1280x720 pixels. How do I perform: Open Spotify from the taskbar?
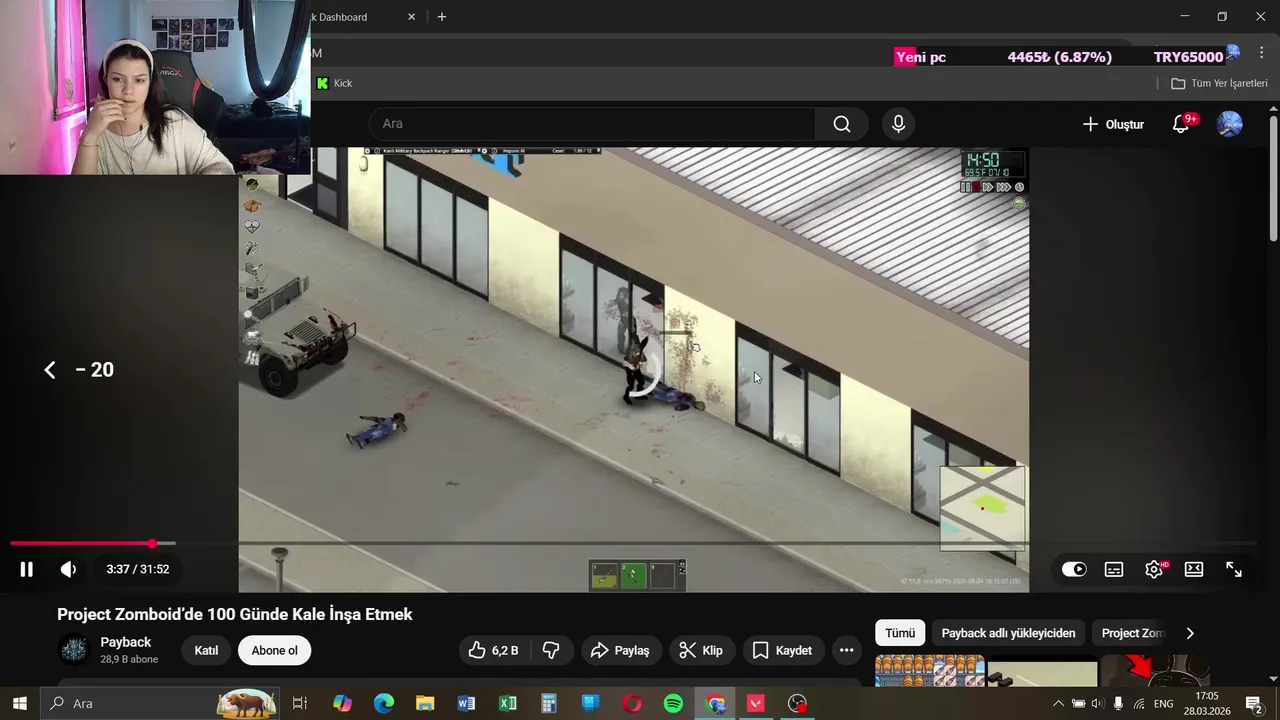click(x=673, y=703)
